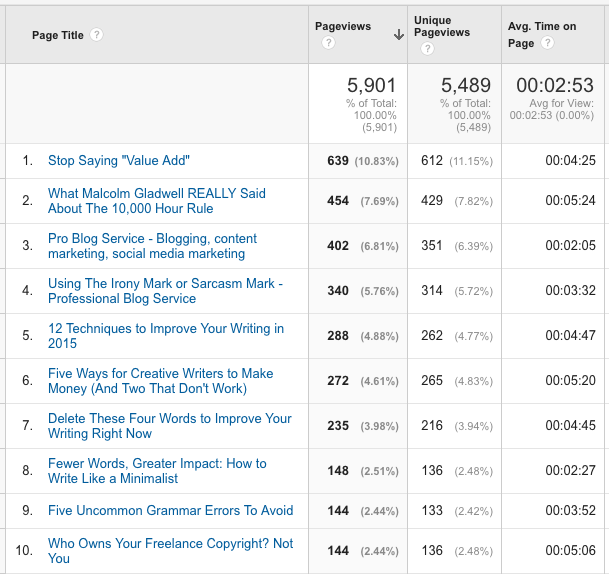Open 12 Techniques to Improve Your Writing link
Image resolution: width=609 pixels, height=579 pixels.
click(x=166, y=336)
